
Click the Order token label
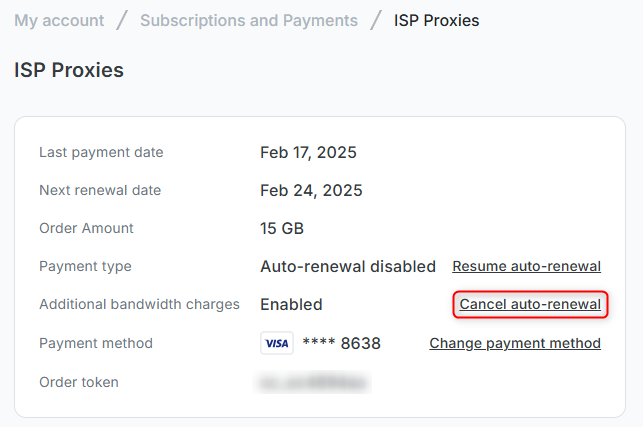pyautogui.click(x=79, y=382)
